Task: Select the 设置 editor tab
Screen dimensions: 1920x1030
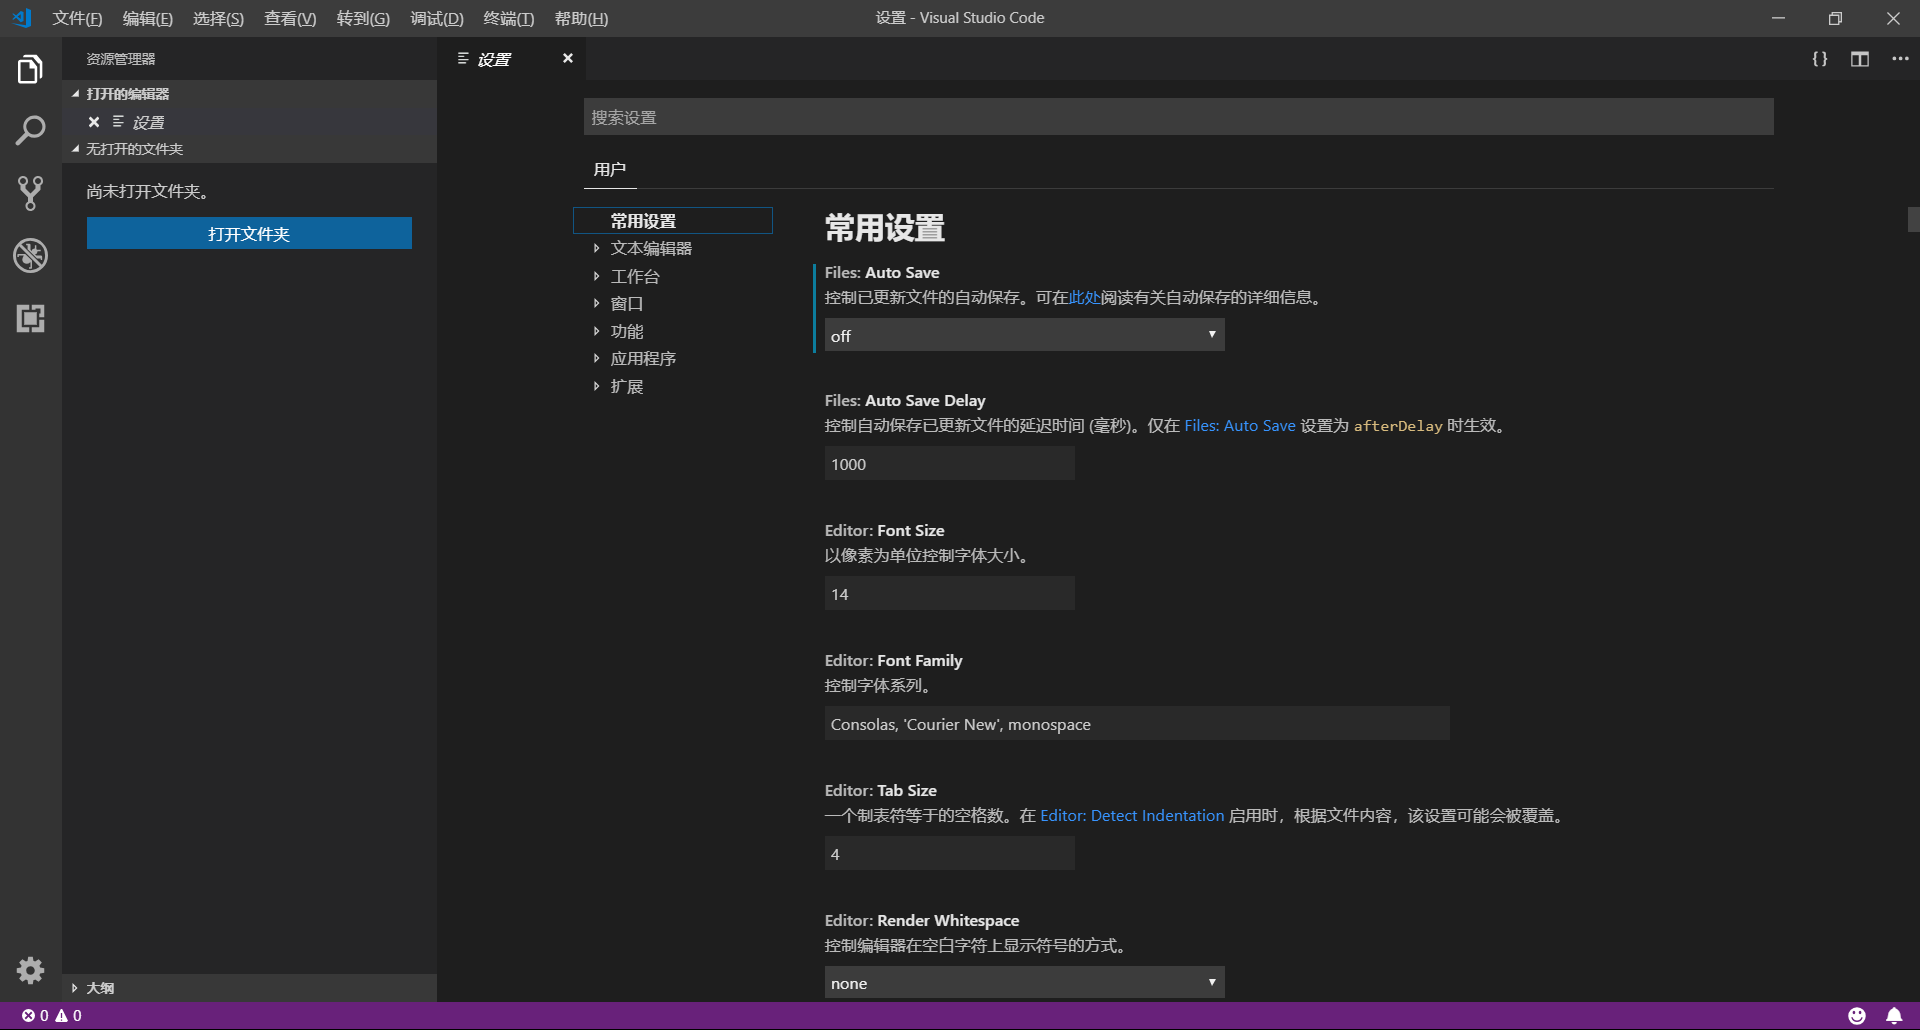Action: pos(513,59)
